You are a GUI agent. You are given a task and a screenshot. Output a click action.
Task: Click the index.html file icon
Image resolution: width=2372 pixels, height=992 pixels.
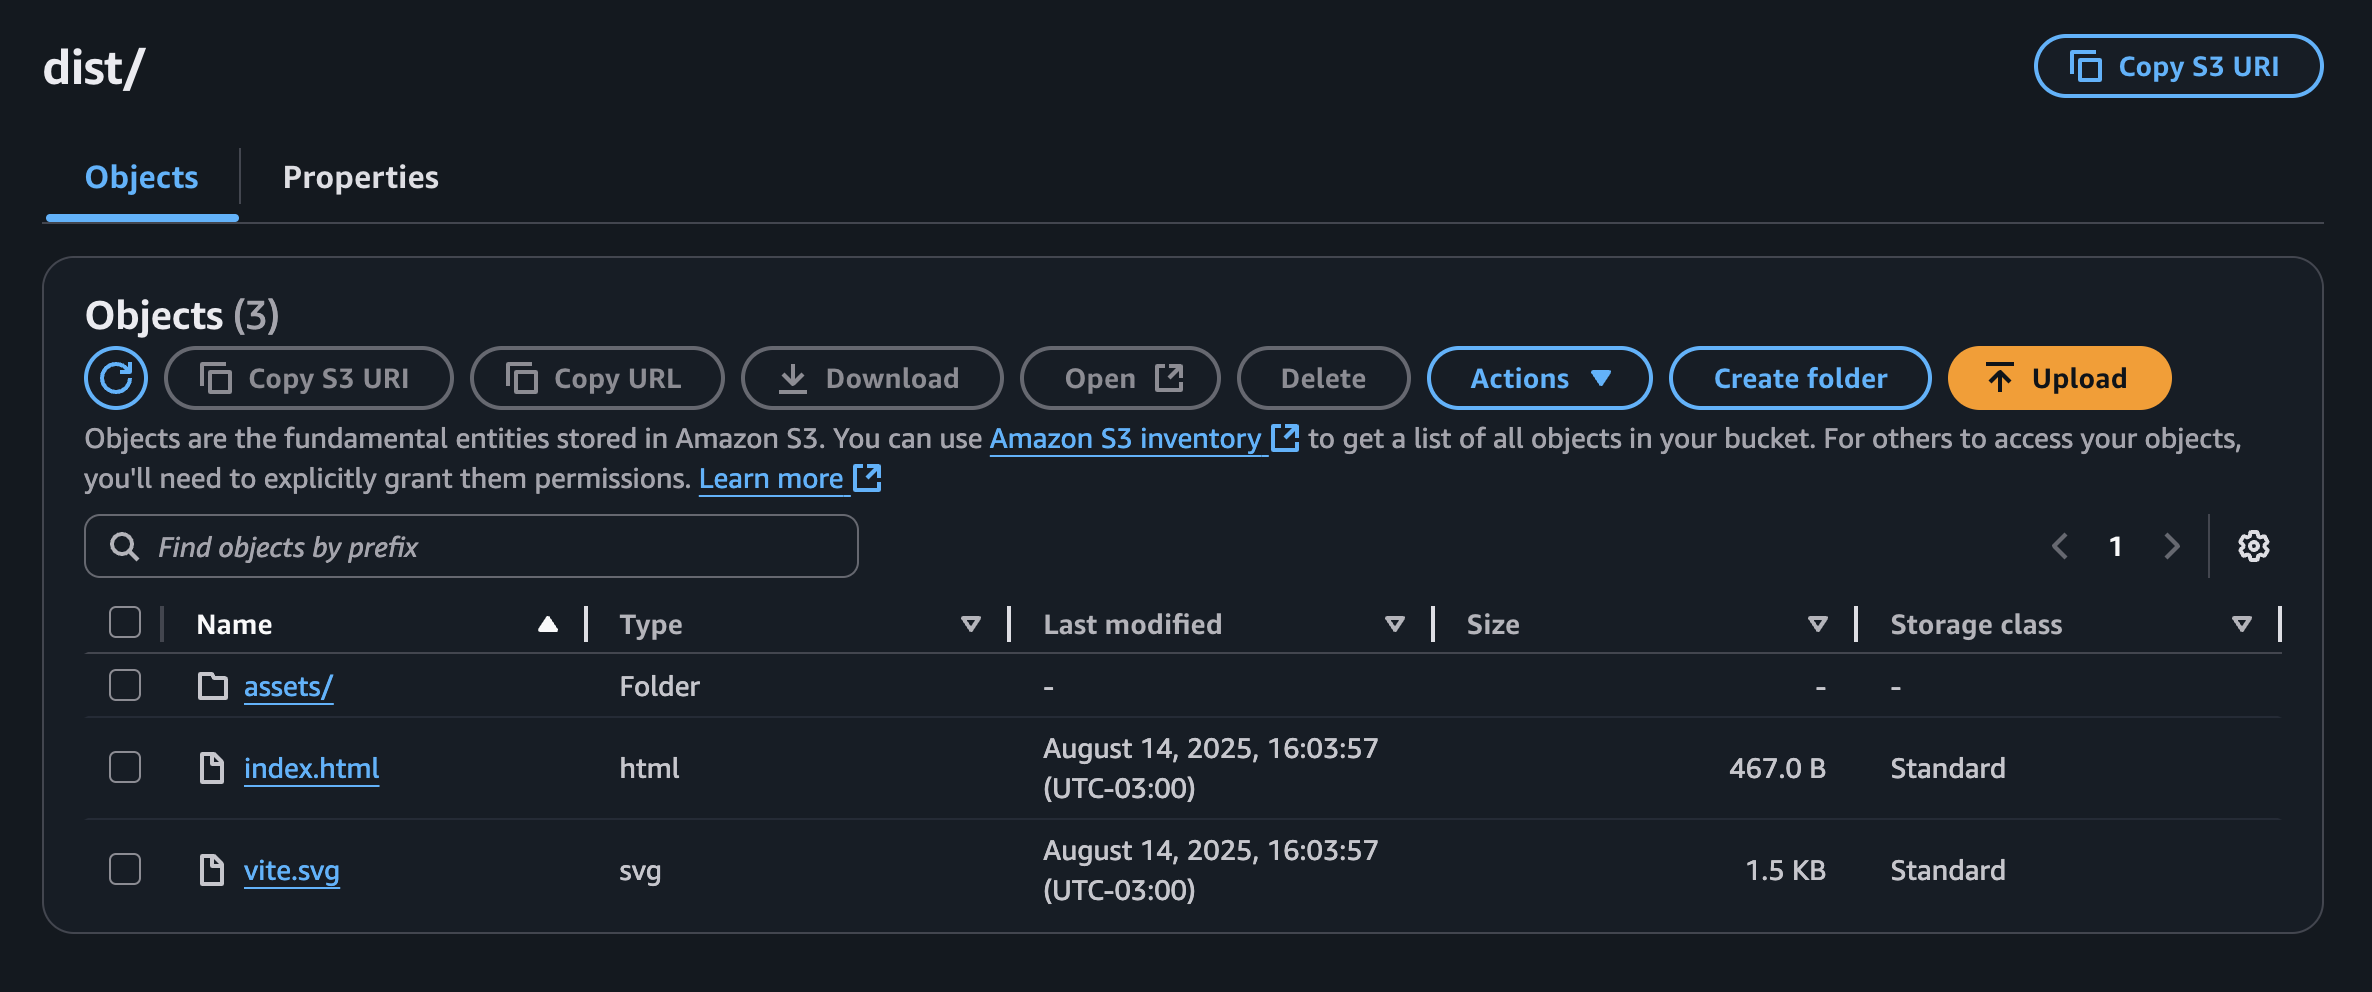tap(212, 768)
